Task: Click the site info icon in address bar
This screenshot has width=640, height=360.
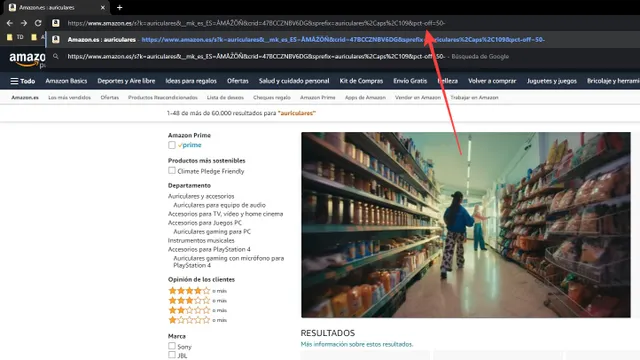Action: (56, 23)
